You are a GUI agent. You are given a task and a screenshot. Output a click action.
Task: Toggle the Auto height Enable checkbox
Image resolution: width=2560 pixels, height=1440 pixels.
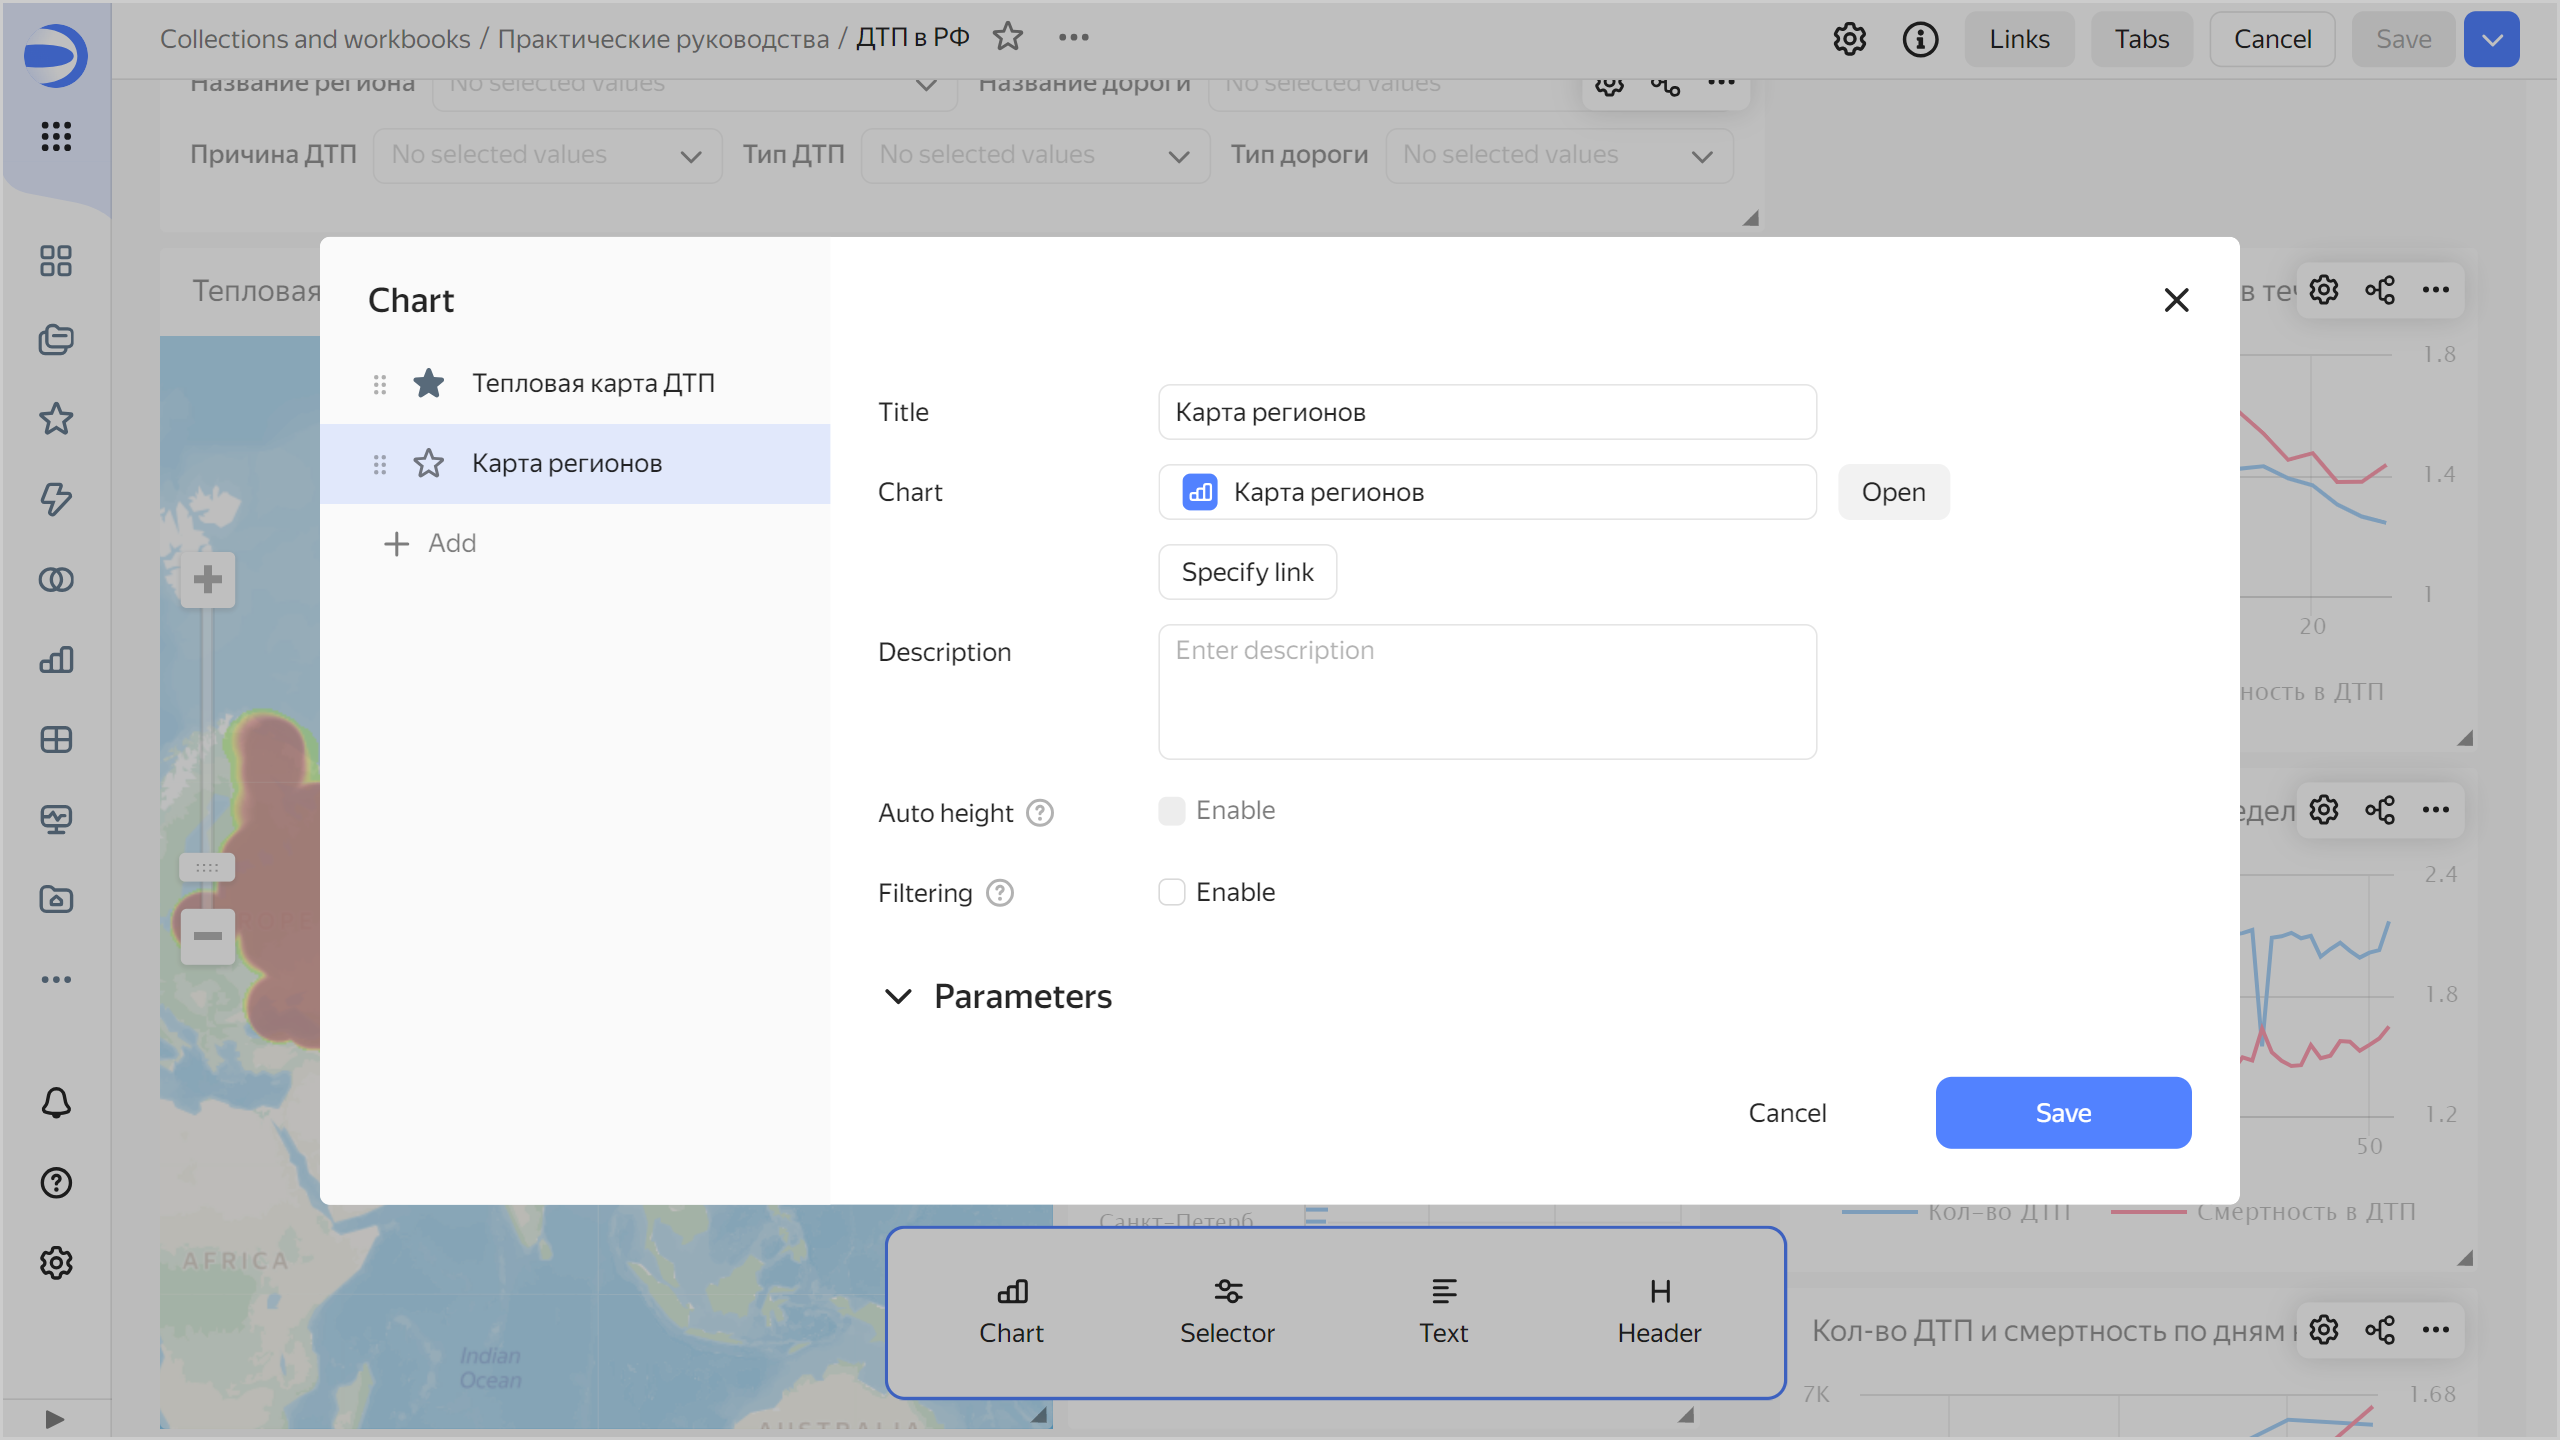pyautogui.click(x=1172, y=811)
